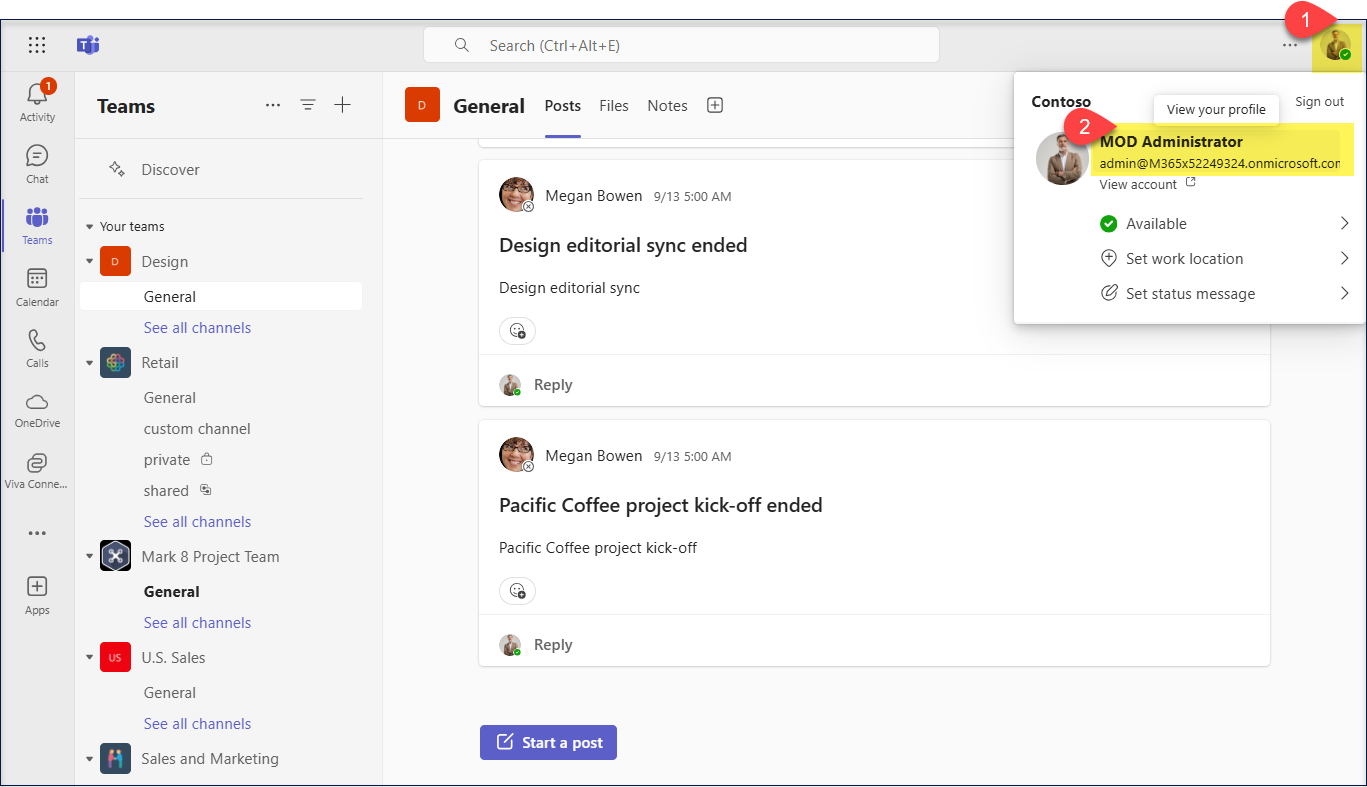Expand Set work location options
This screenshot has width=1367, height=787.
(1344, 259)
